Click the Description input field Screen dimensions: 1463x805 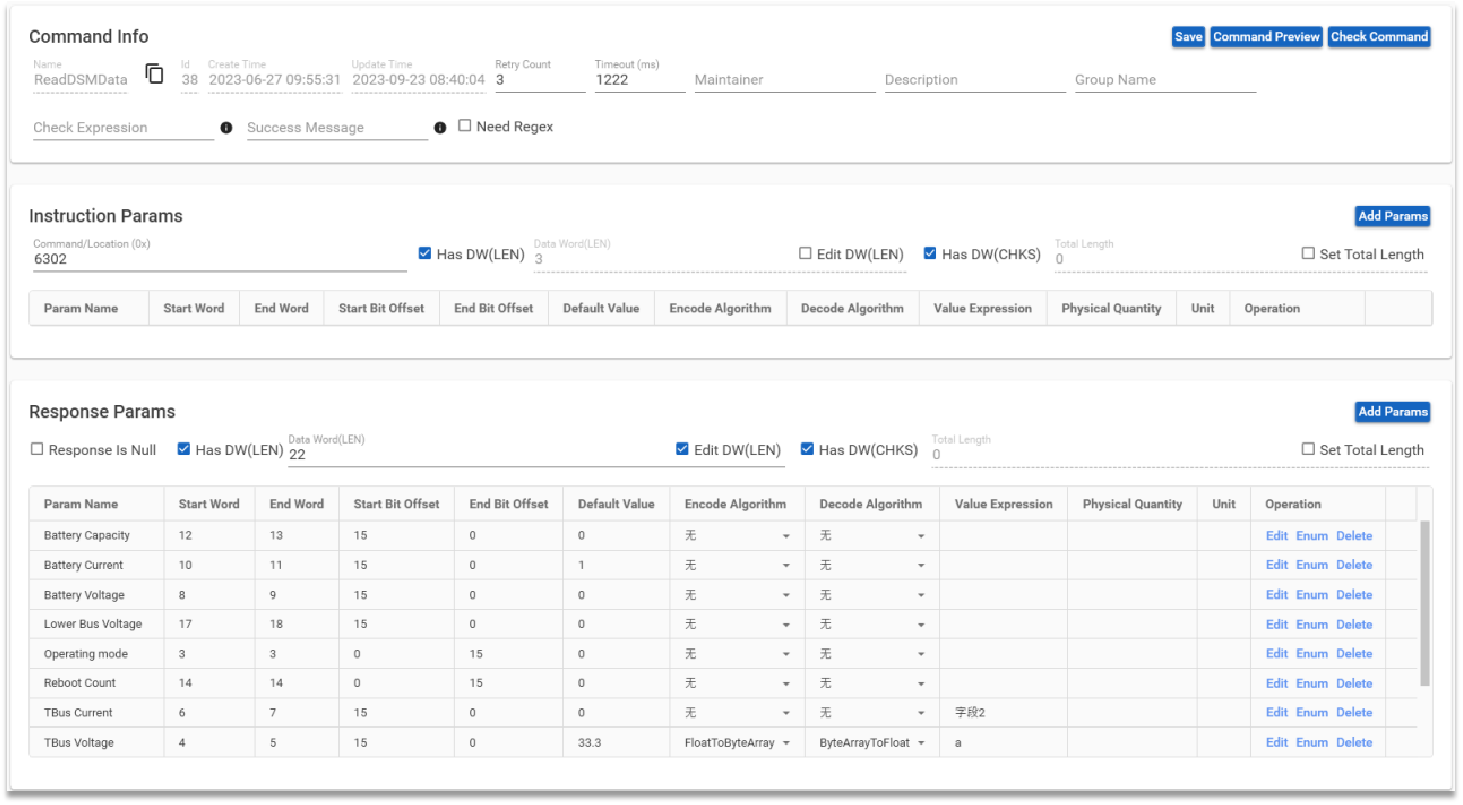coord(975,80)
